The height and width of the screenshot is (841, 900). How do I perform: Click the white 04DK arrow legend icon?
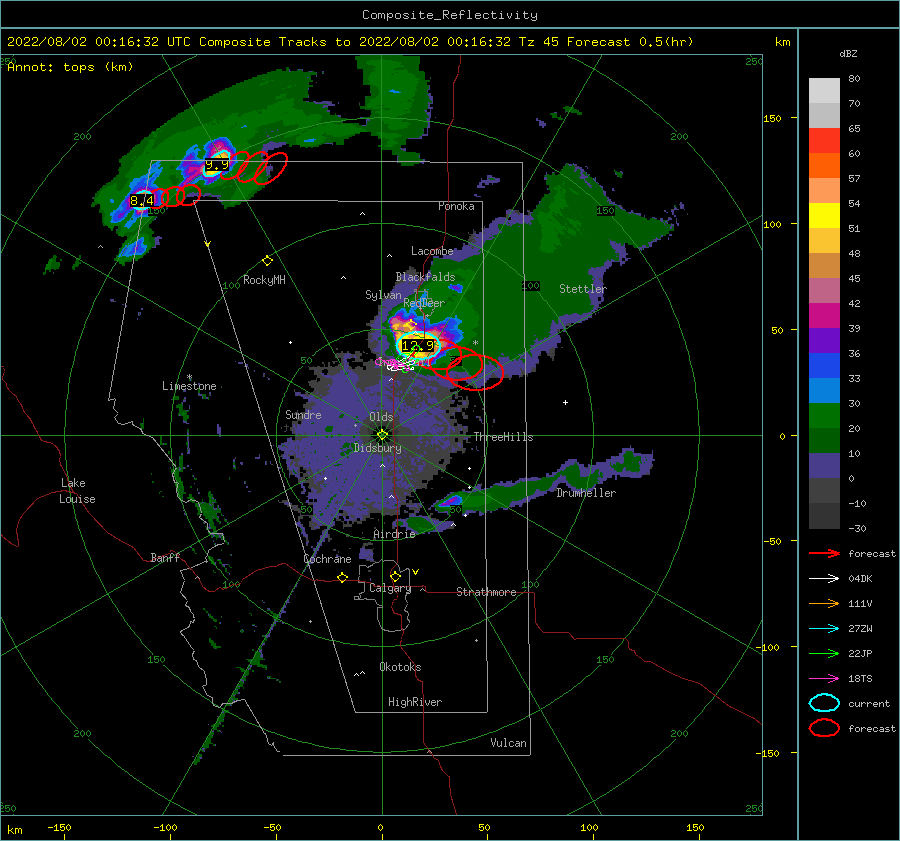(x=824, y=578)
